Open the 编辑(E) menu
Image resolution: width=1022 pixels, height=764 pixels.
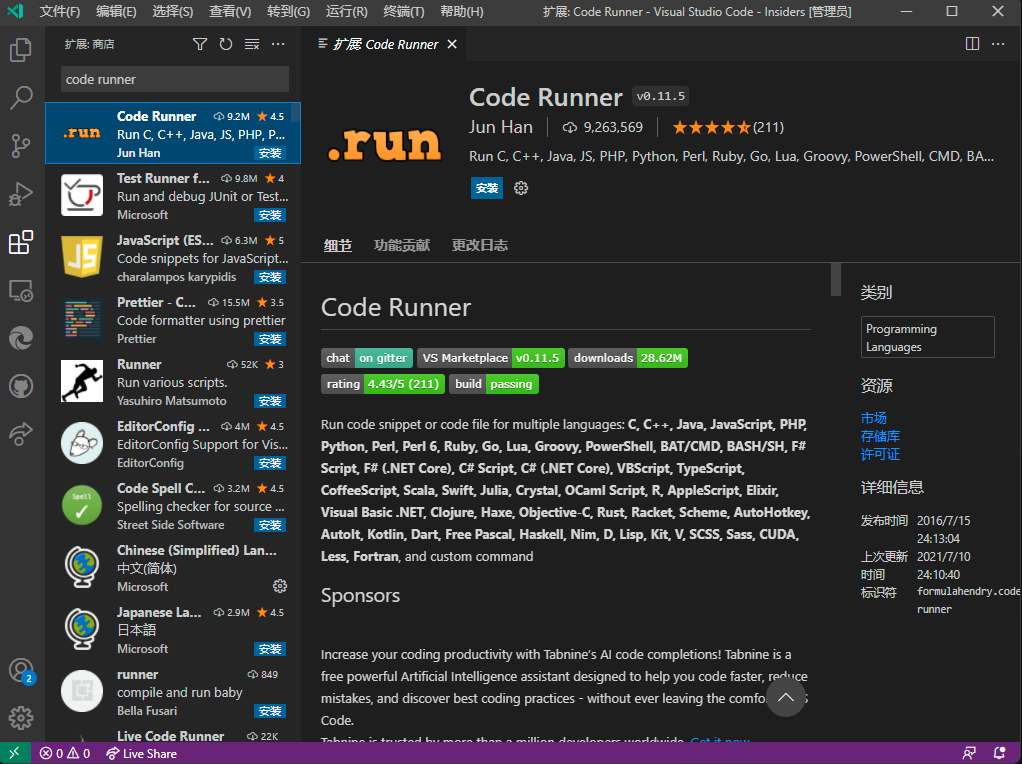(116, 12)
